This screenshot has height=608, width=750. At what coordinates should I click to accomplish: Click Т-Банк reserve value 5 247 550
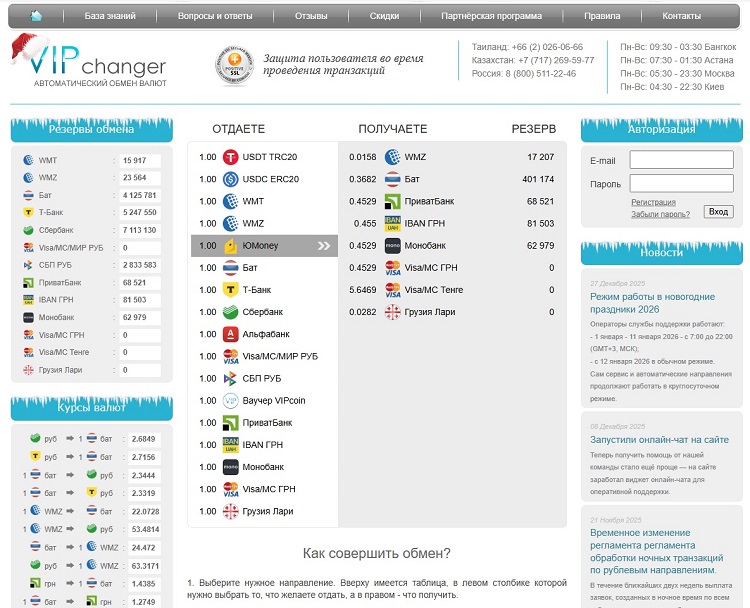(x=140, y=212)
